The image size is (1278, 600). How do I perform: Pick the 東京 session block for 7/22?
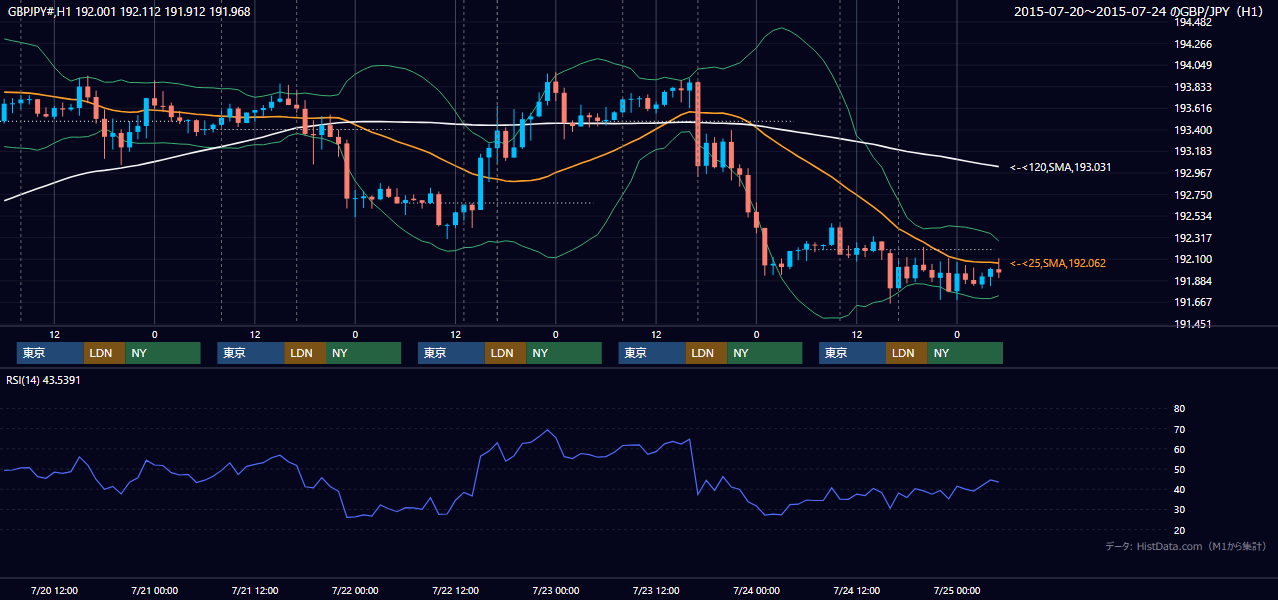click(x=451, y=353)
